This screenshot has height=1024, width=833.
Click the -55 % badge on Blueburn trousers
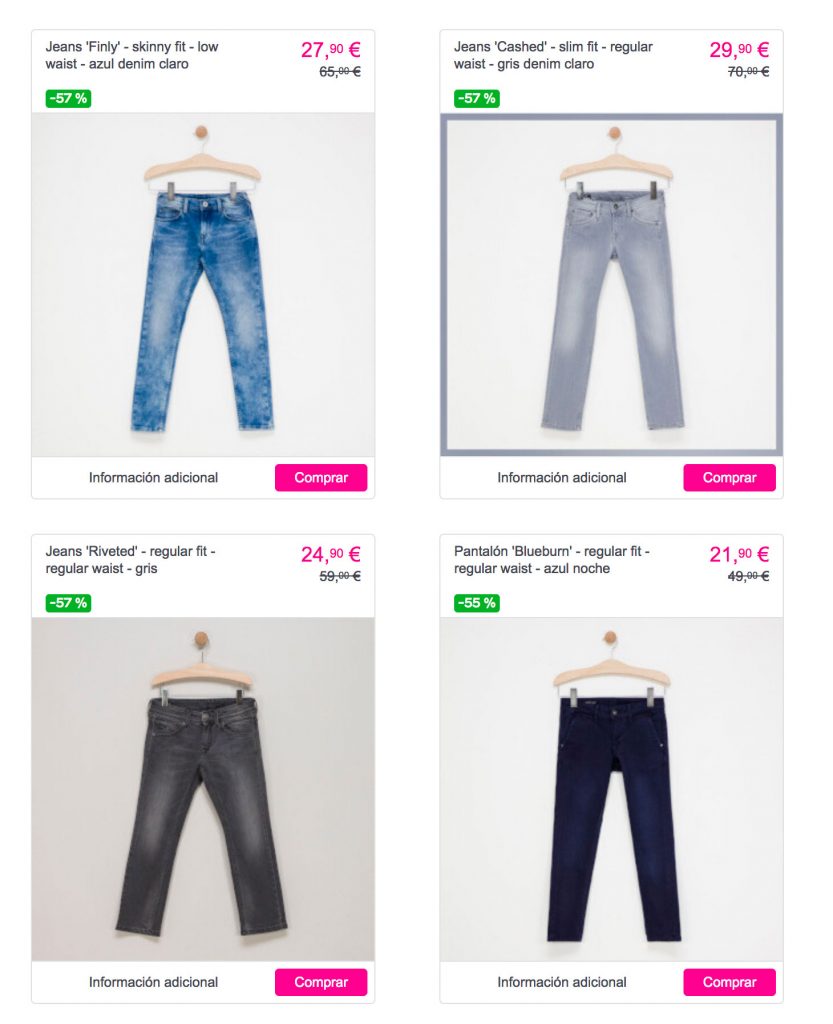(477, 603)
